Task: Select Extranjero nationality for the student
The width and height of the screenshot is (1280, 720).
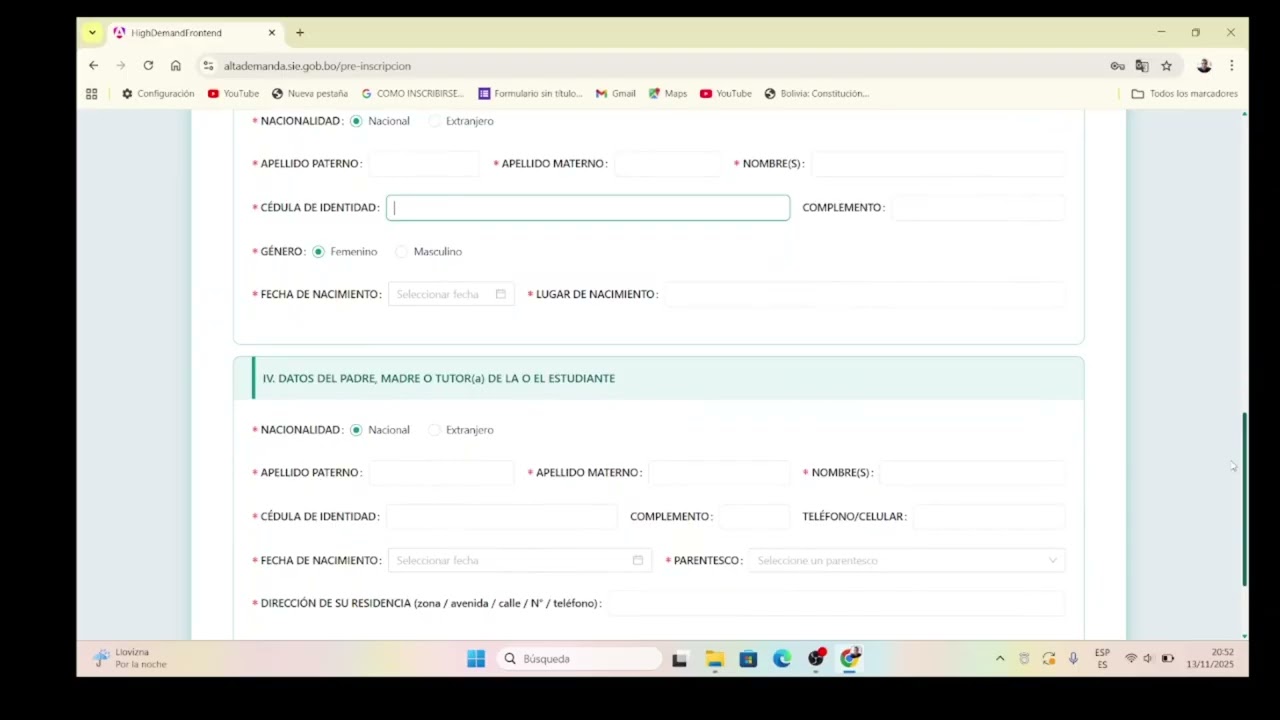Action: point(434,121)
